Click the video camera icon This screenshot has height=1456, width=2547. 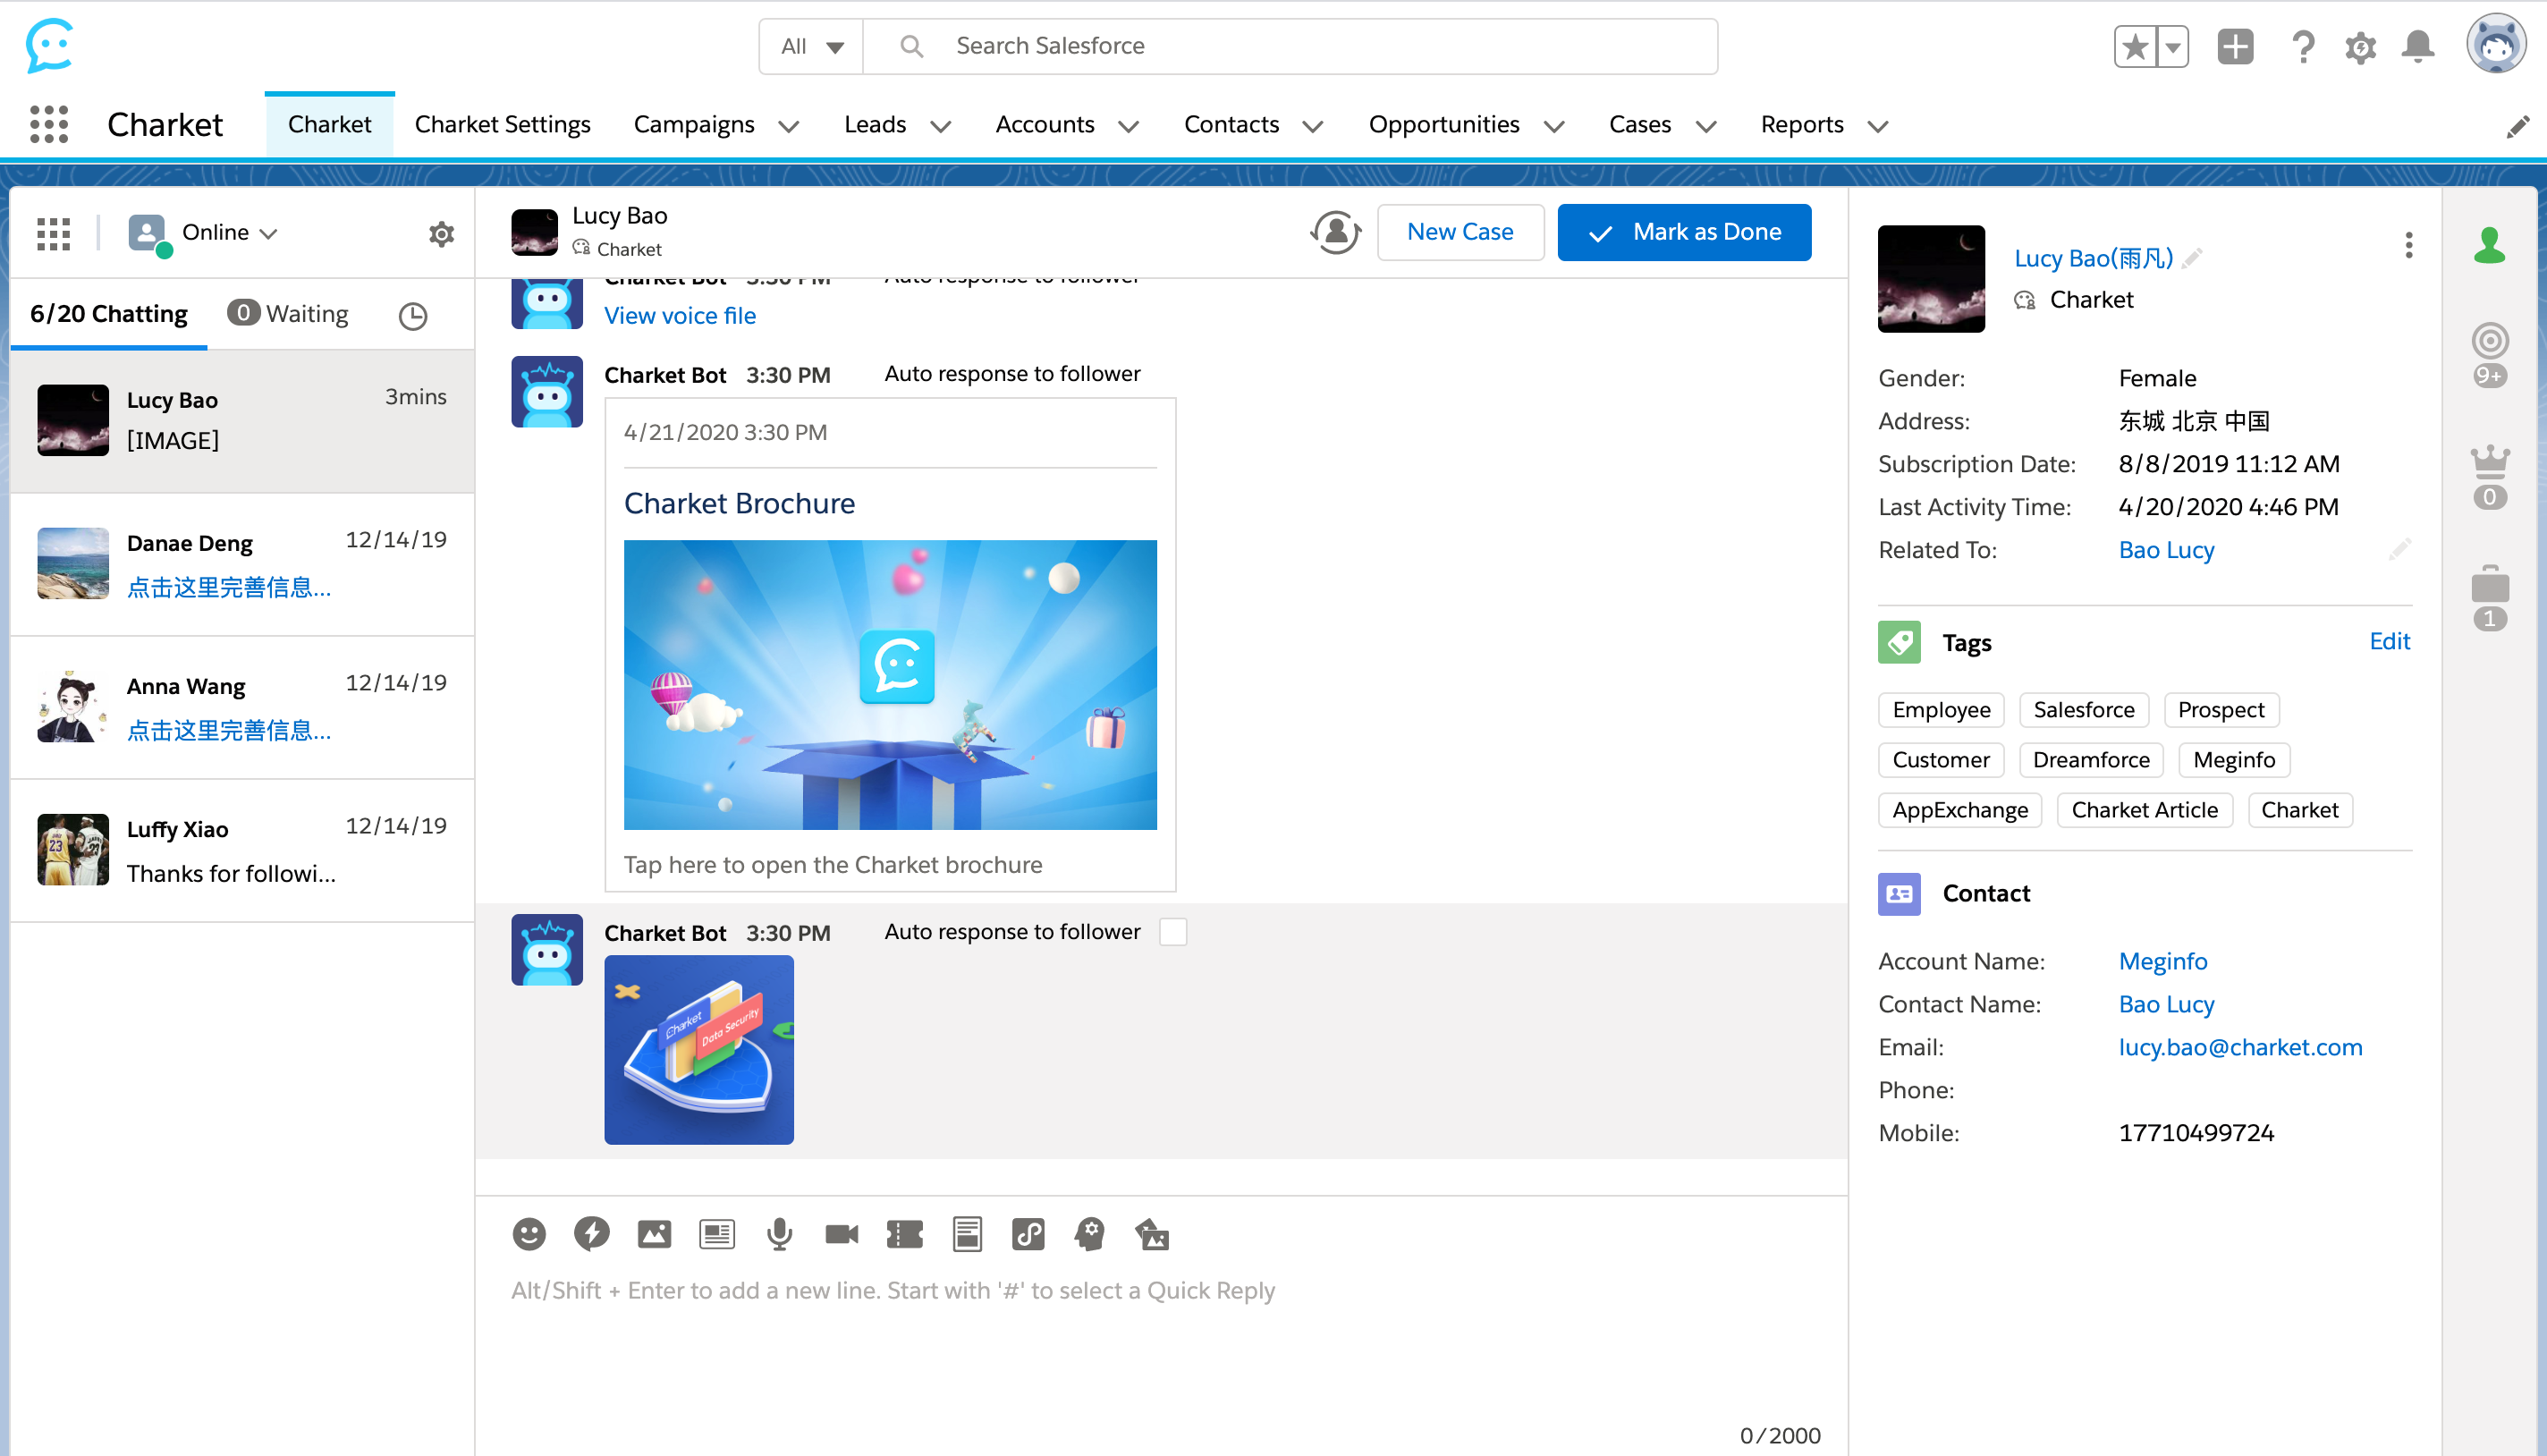[841, 1234]
